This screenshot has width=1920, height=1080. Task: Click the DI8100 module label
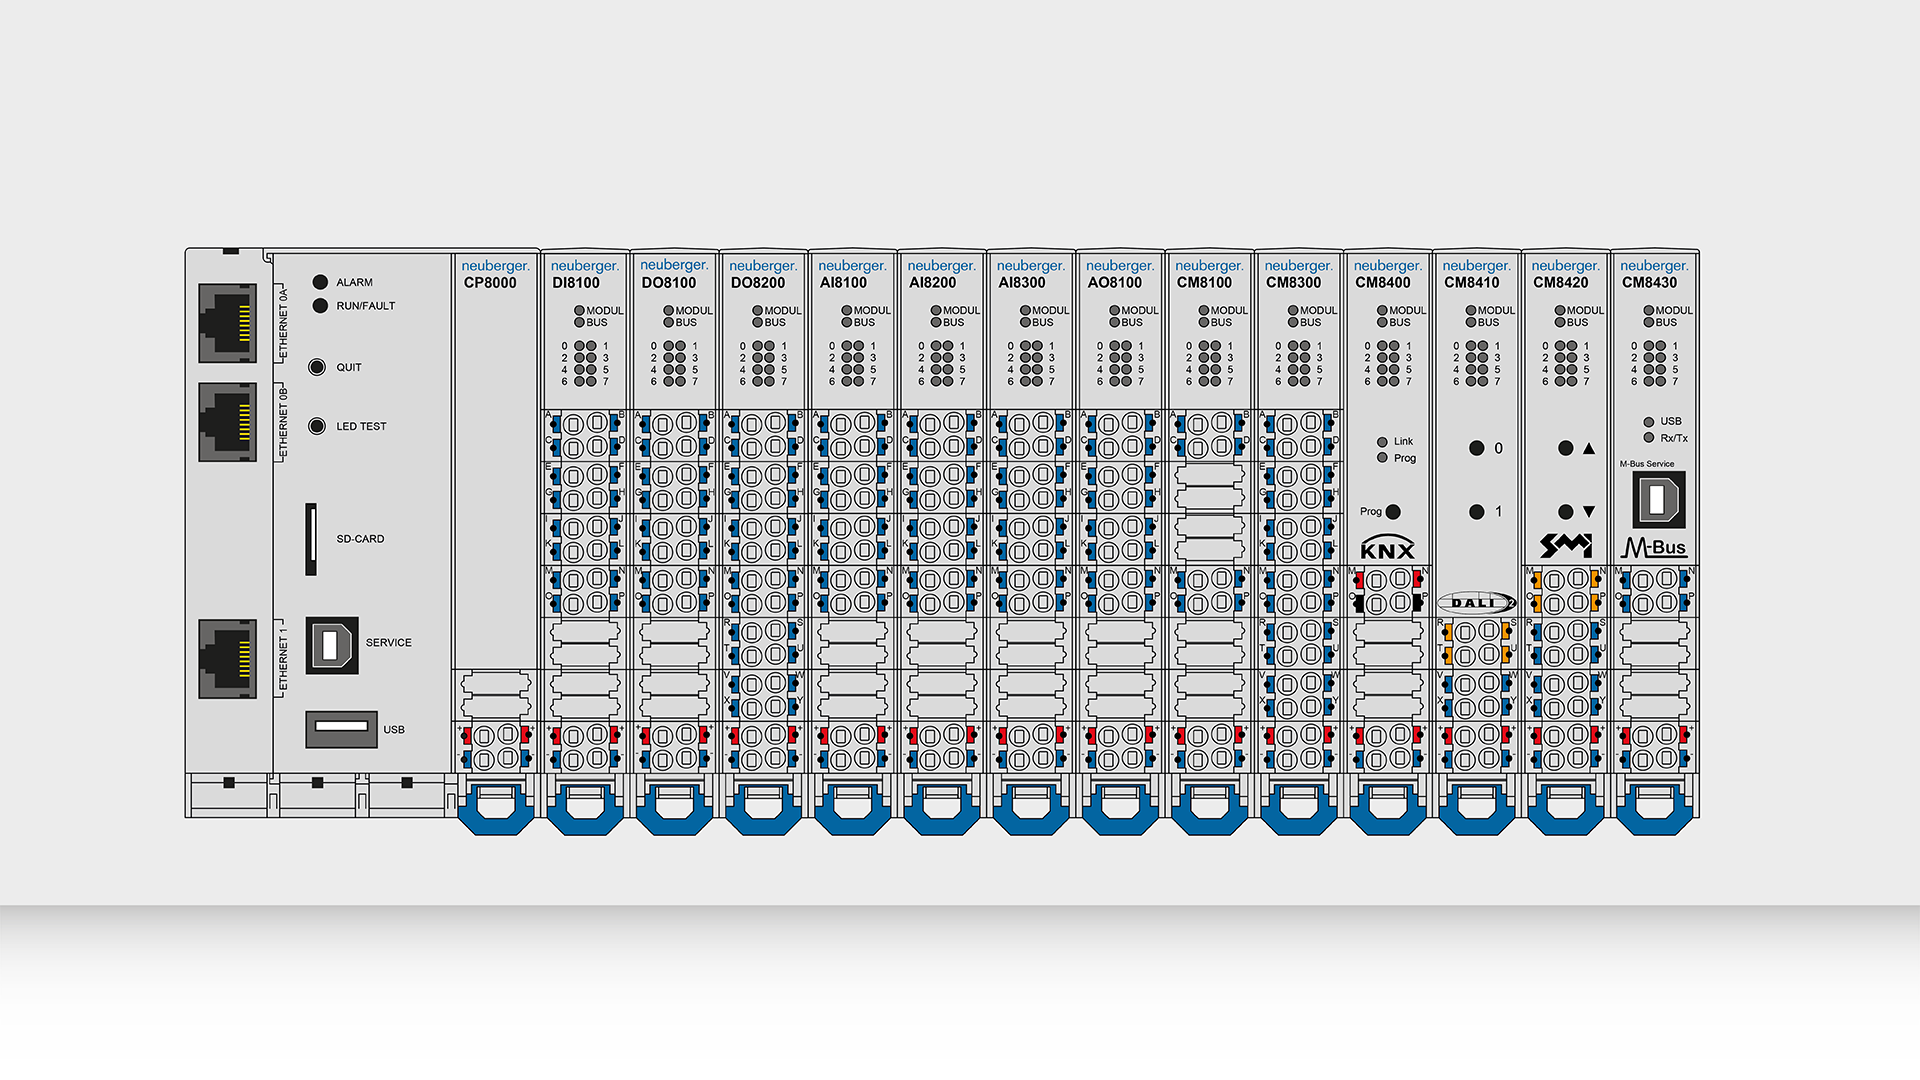point(576,283)
